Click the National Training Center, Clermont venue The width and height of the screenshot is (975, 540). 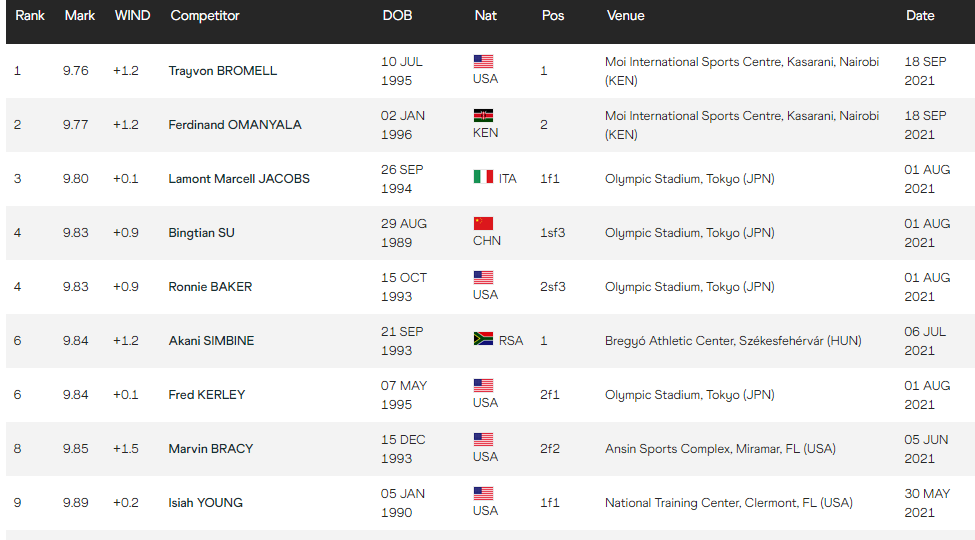(728, 503)
